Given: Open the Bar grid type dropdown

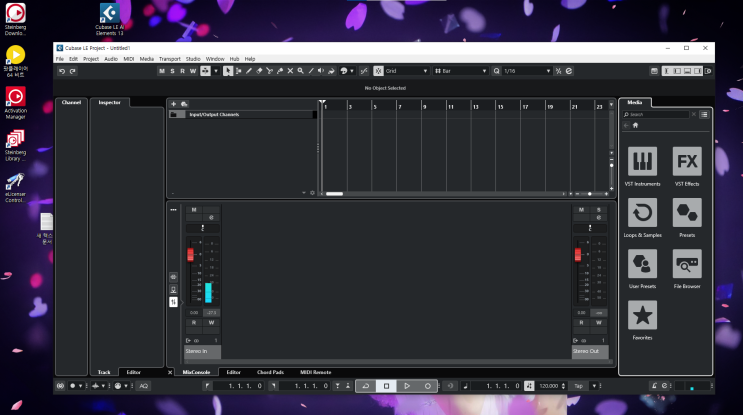Looking at the screenshot, I should (x=458, y=71).
